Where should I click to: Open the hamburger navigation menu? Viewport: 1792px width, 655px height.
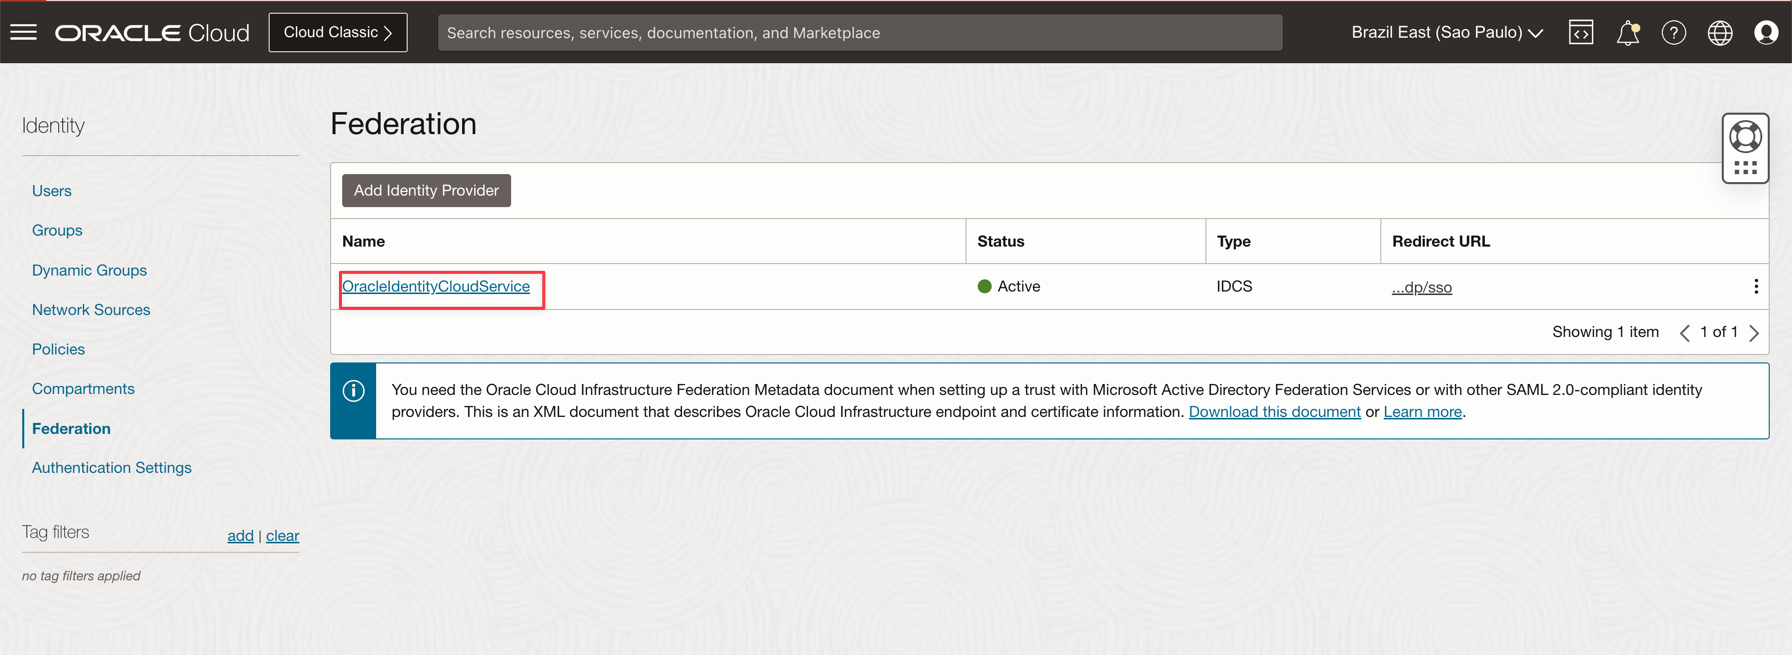(x=24, y=33)
